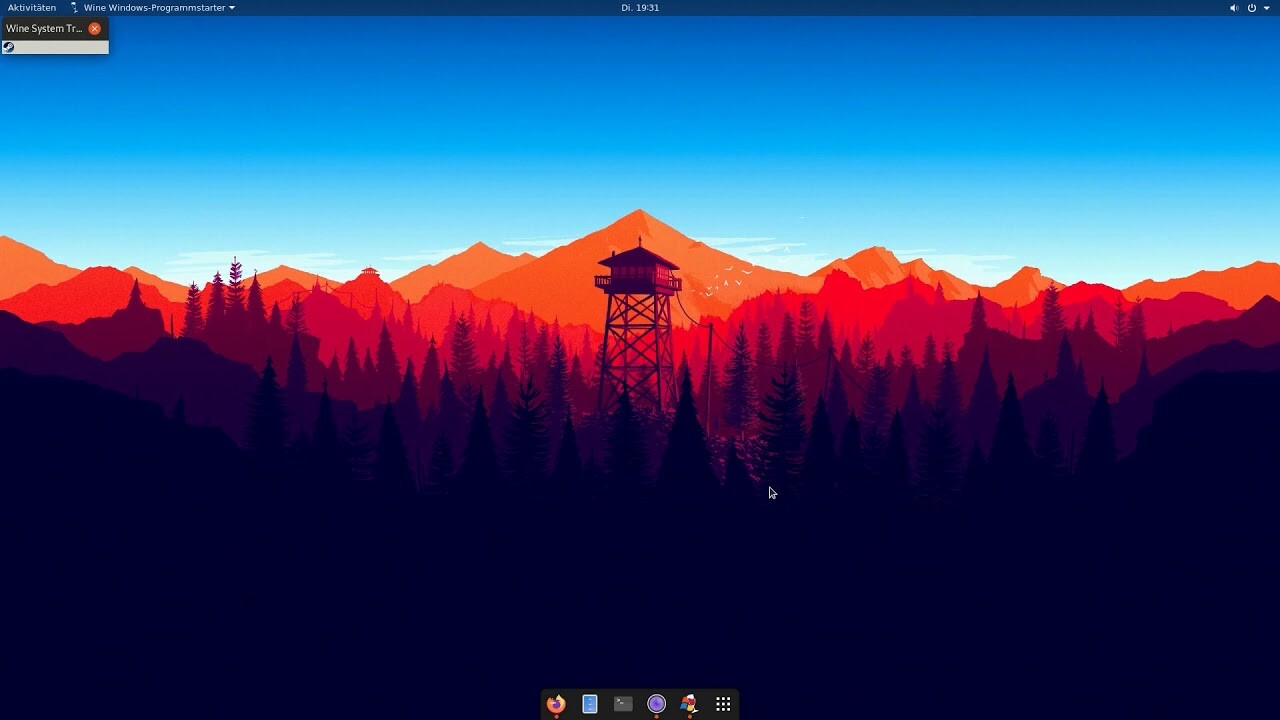Open the purple circular app in dock
Screen dimensions: 1280x720
(x=656, y=704)
